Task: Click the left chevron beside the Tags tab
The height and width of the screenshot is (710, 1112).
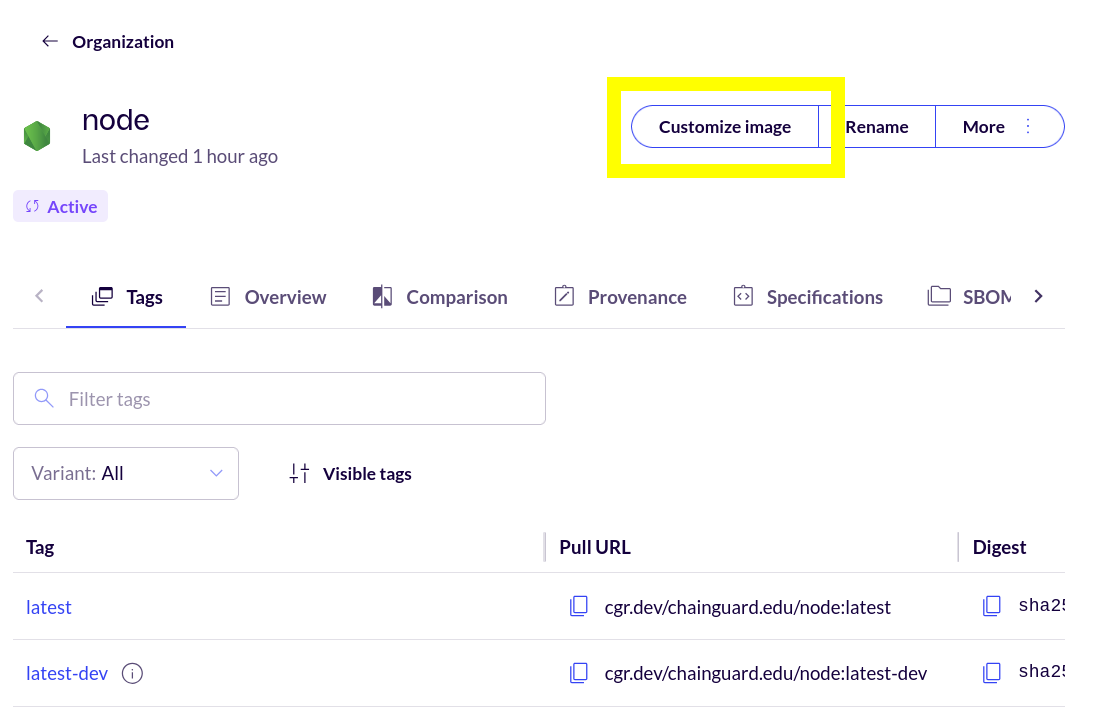Action: 38,296
